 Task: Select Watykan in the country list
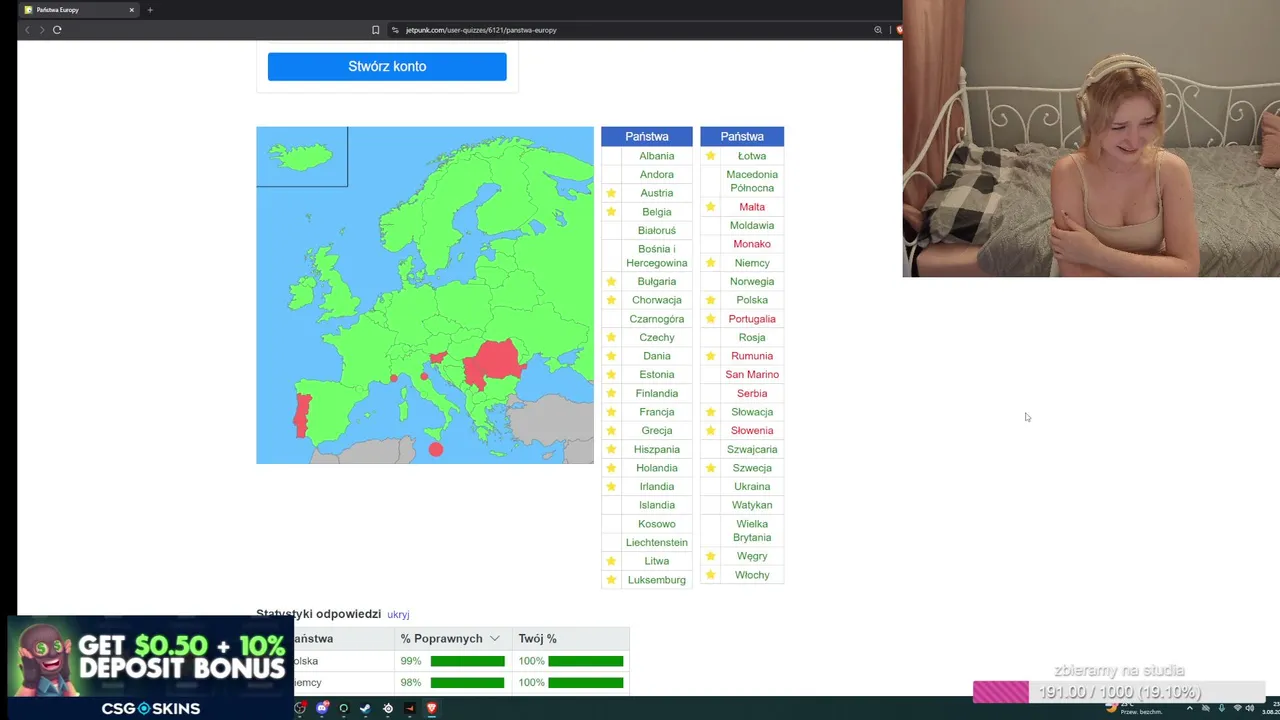[752, 506]
